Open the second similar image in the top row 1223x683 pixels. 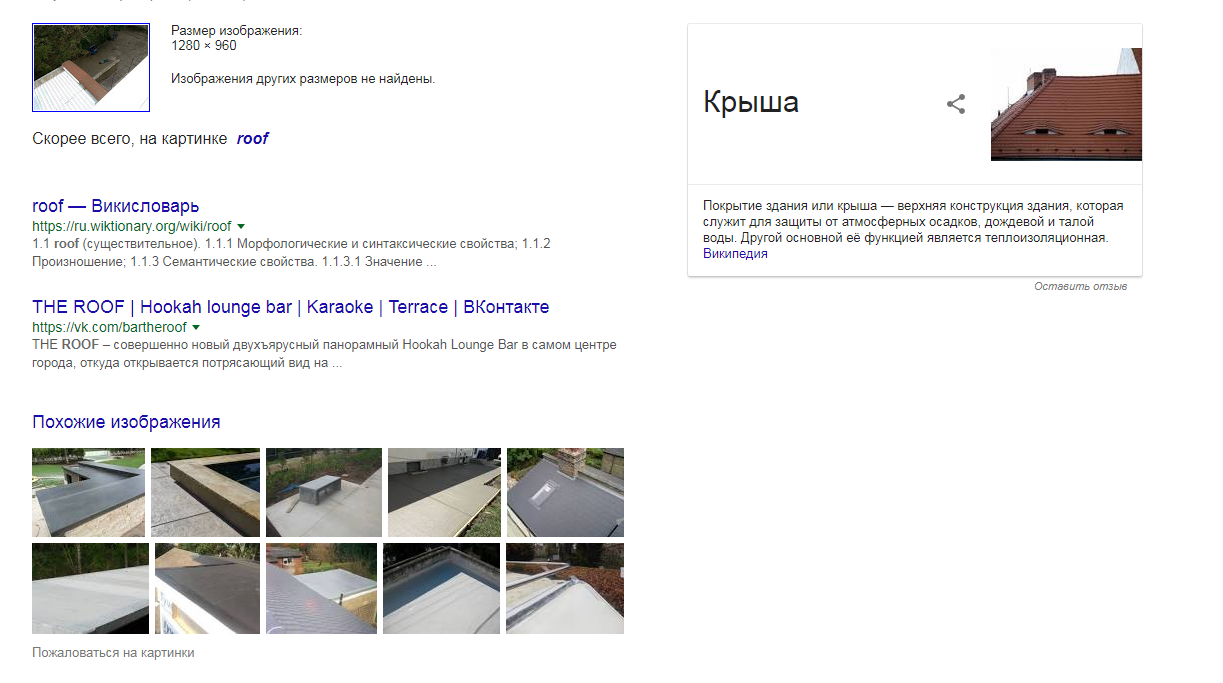tap(205, 492)
